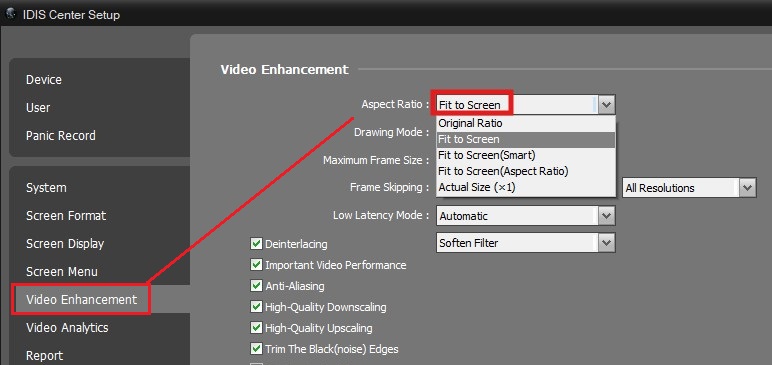Select Panic Record in sidebar
This screenshot has height=365, width=772.
click(x=61, y=135)
